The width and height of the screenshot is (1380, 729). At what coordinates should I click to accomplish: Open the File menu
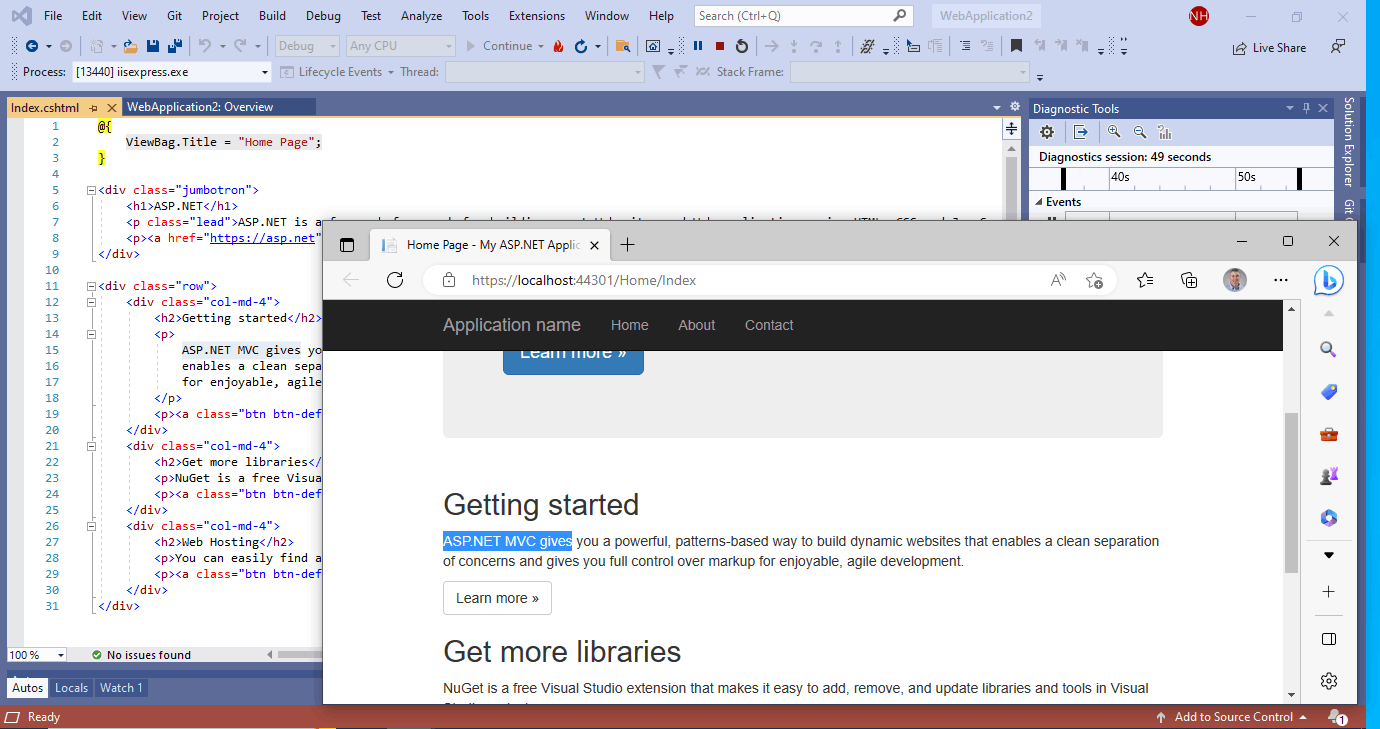pyautogui.click(x=53, y=16)
